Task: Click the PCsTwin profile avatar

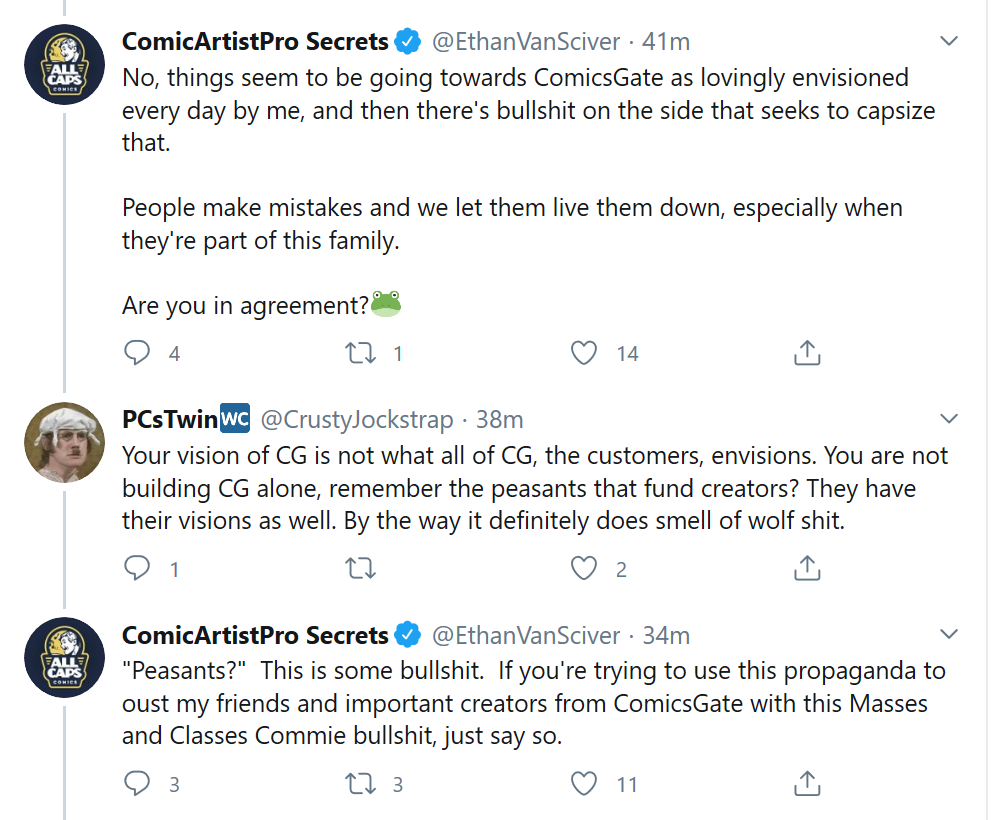Action: tap(64, 442)
